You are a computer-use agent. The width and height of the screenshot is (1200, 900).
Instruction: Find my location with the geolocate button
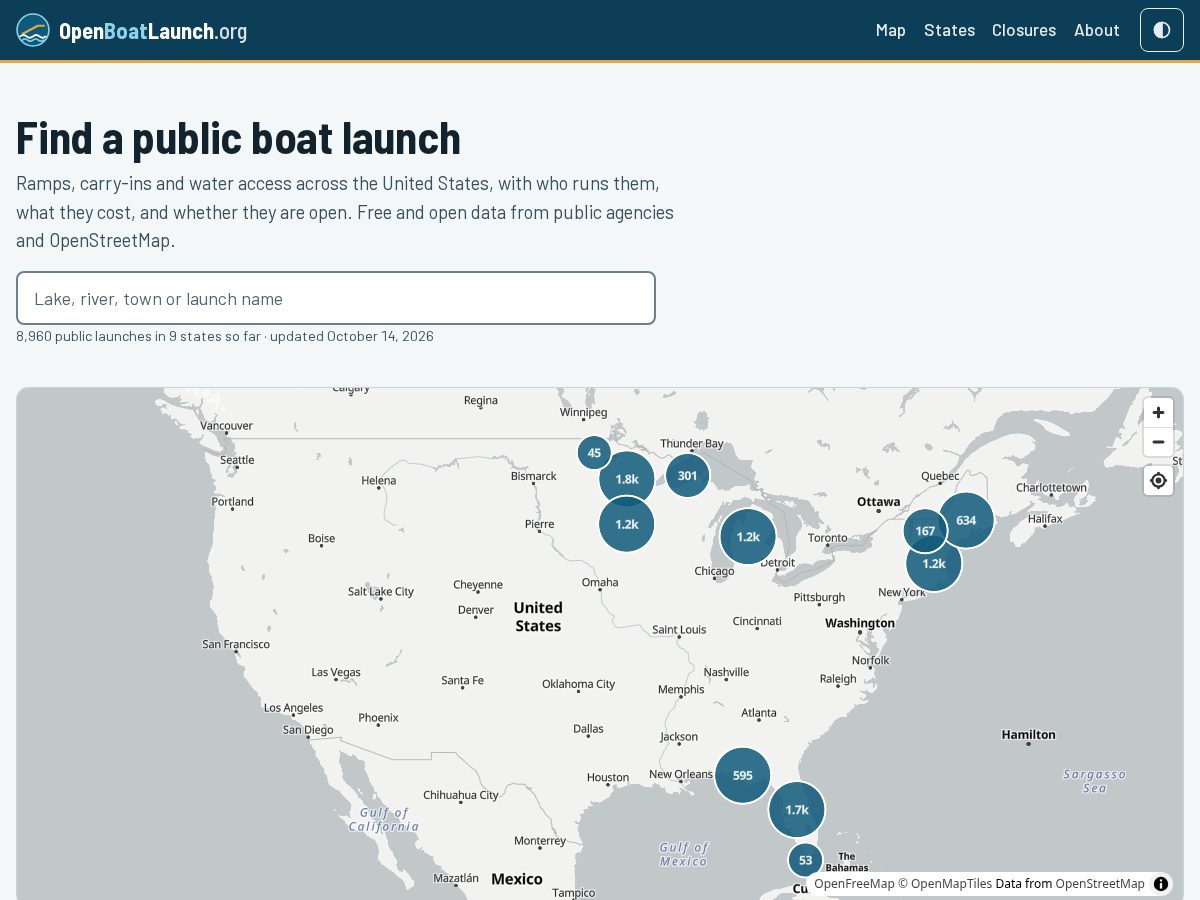tap(1158, 481)
